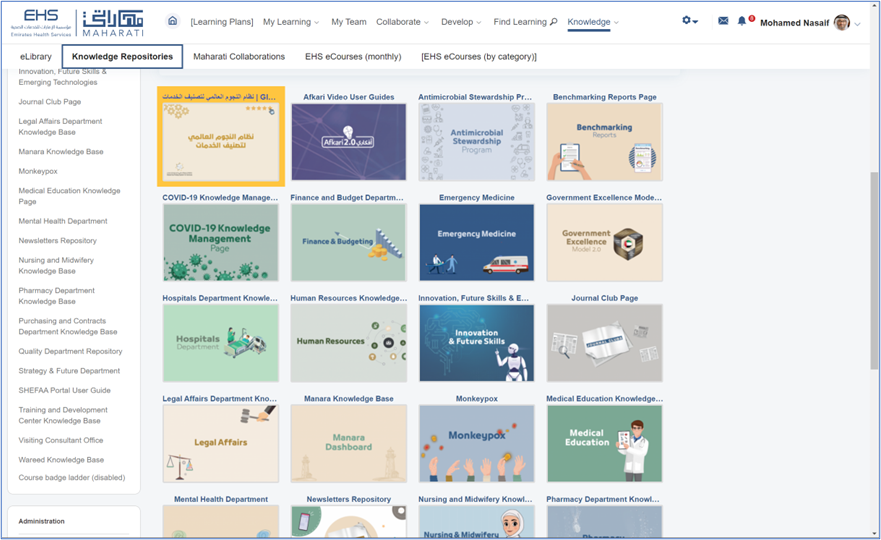
Task: Open the Hospitals Department tile
Action: pyautogui.click(x=221, y=343)
